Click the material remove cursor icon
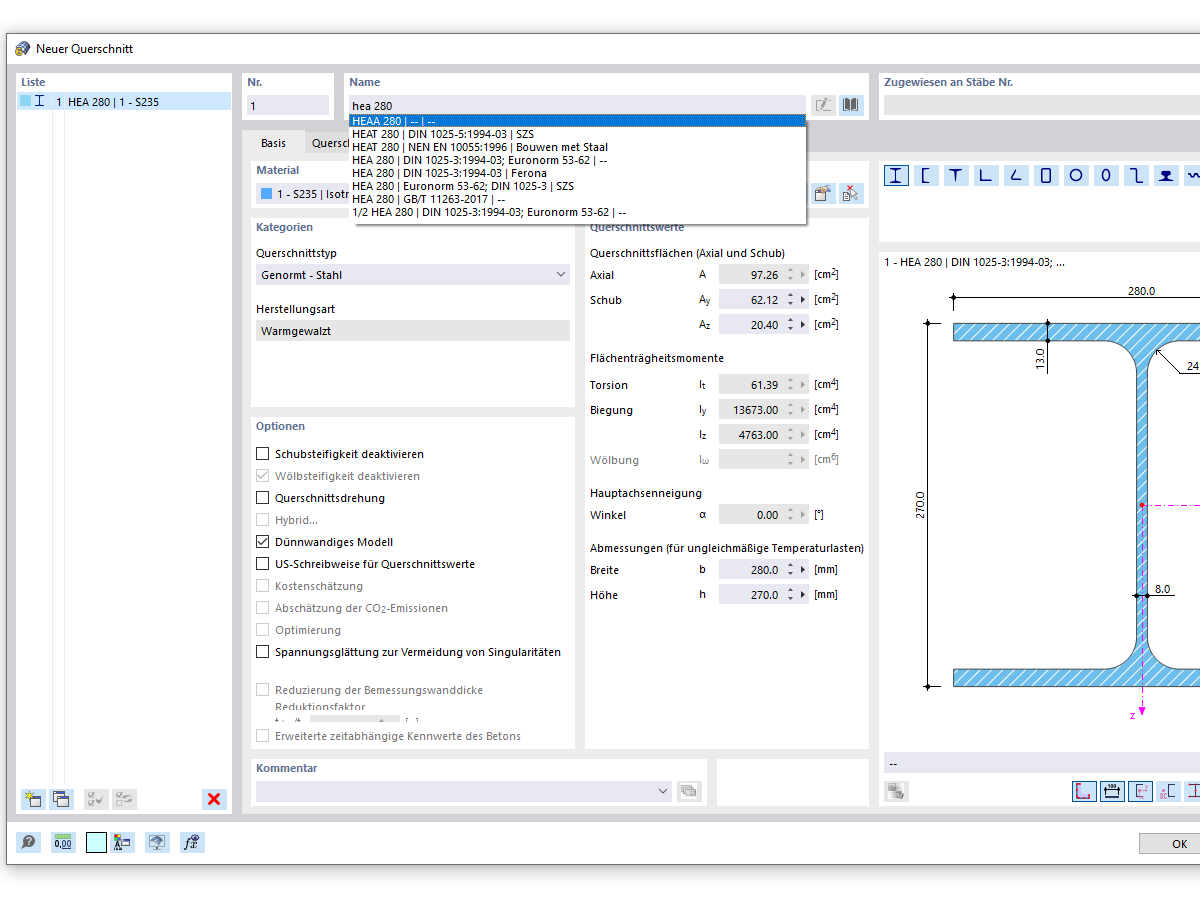The height and width of the screenshot is (900, 1200). pos(850,194)
